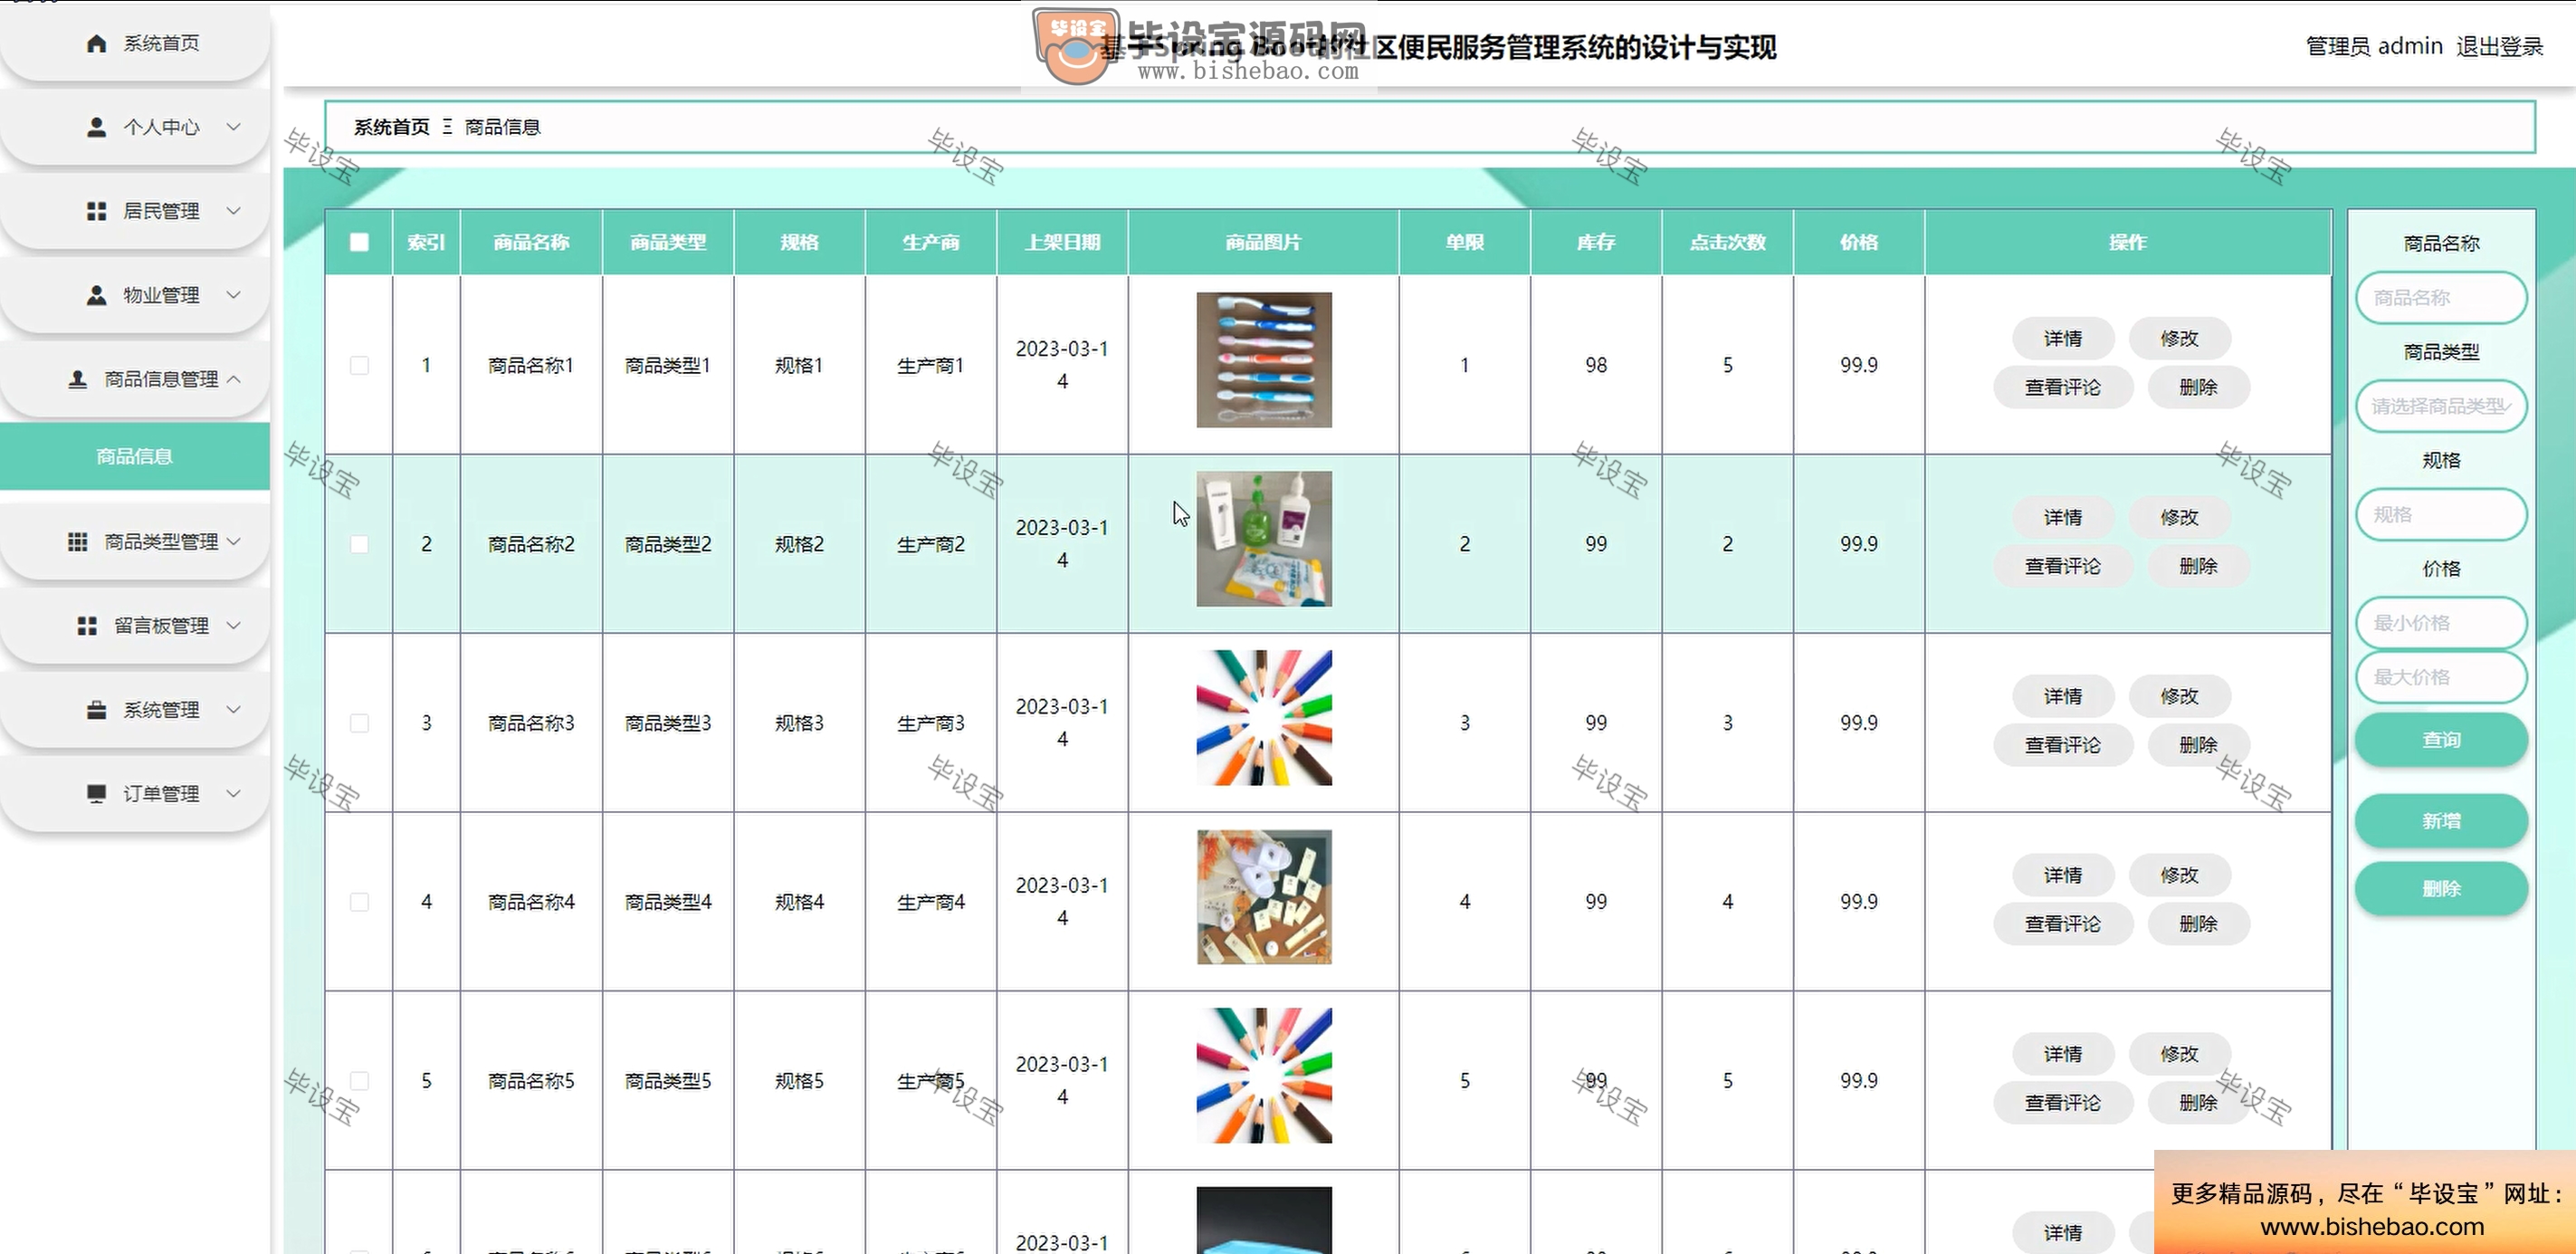Click the monitor icon beside 订单管理

tap(96, 793)
